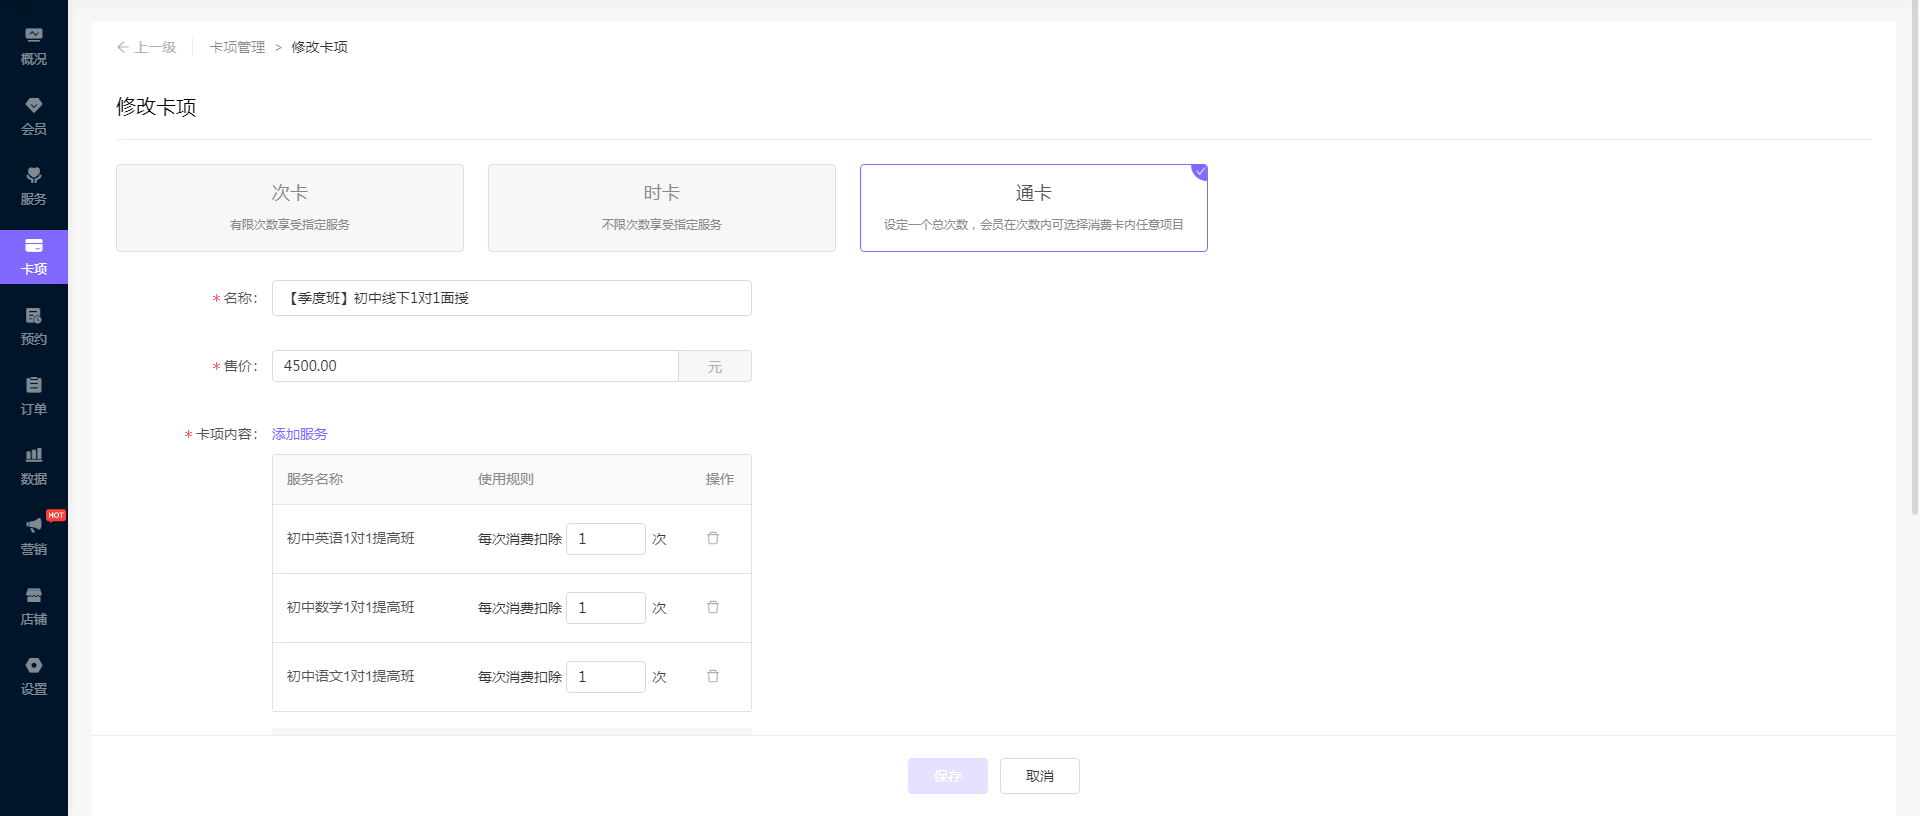Select the 卡项 card sidebar item
The image size is (1920, 816).
coord(34,257)
